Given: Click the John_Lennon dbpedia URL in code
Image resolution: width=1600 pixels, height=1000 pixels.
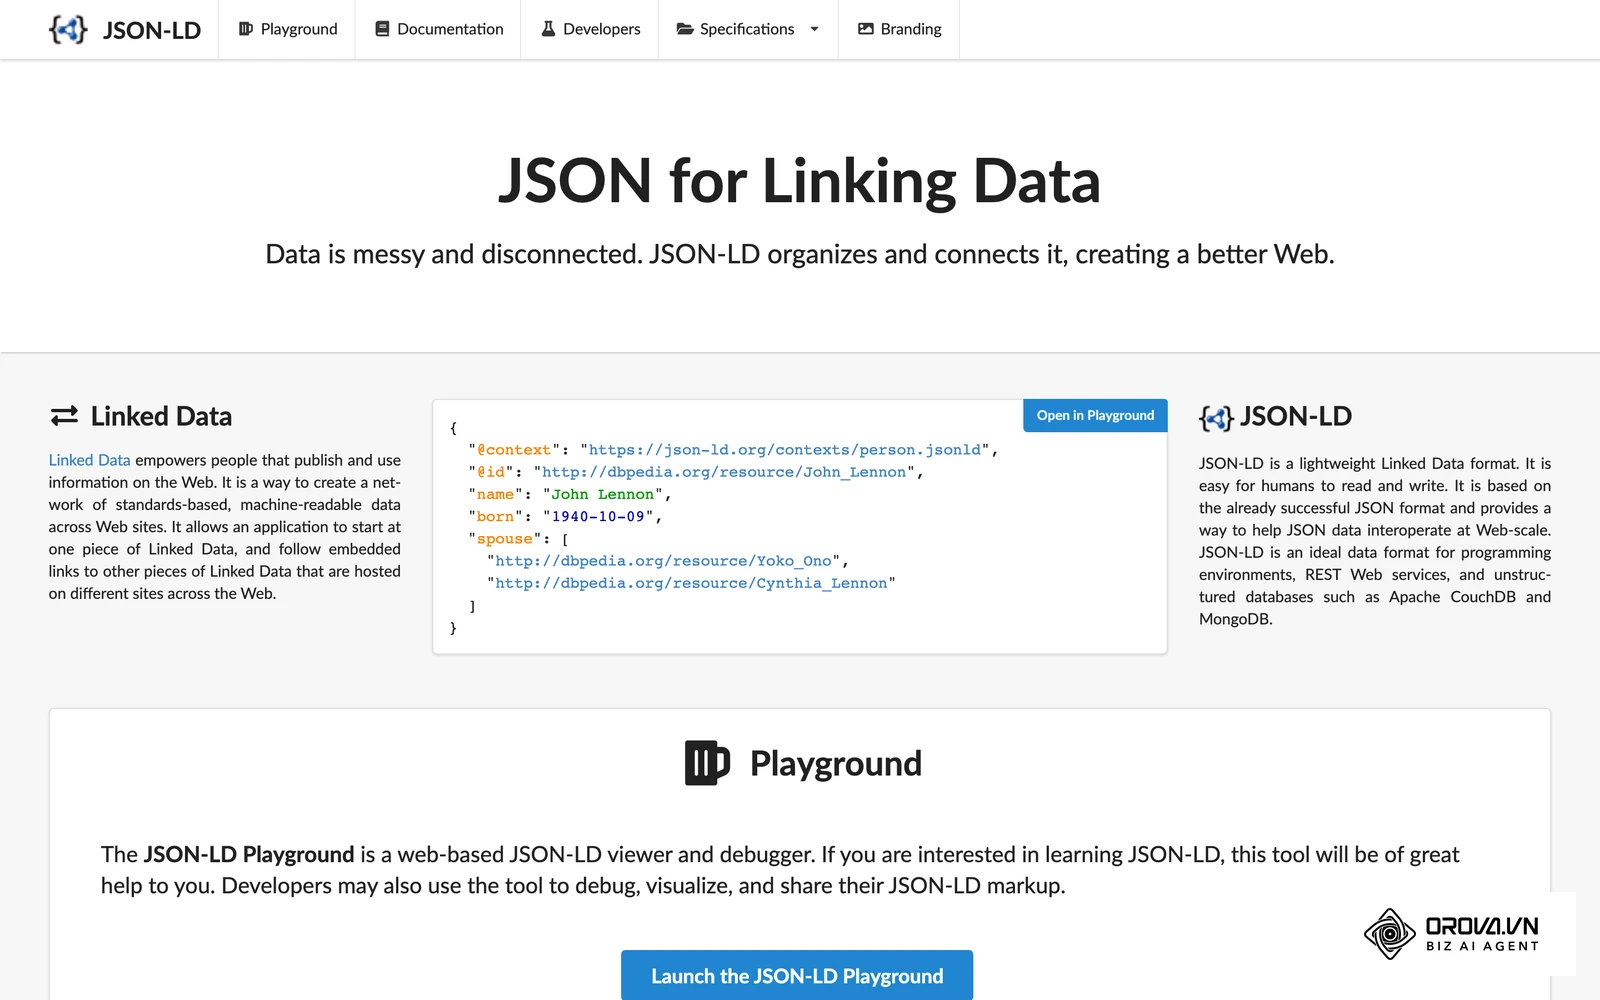Looking at the screenshot, I should (x=724, y=472).
